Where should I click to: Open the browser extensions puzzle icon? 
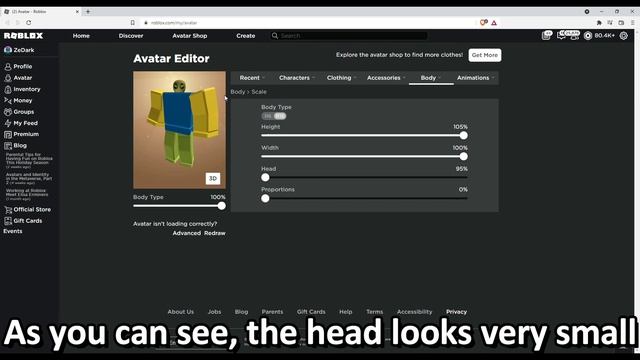tap(599, 23)
